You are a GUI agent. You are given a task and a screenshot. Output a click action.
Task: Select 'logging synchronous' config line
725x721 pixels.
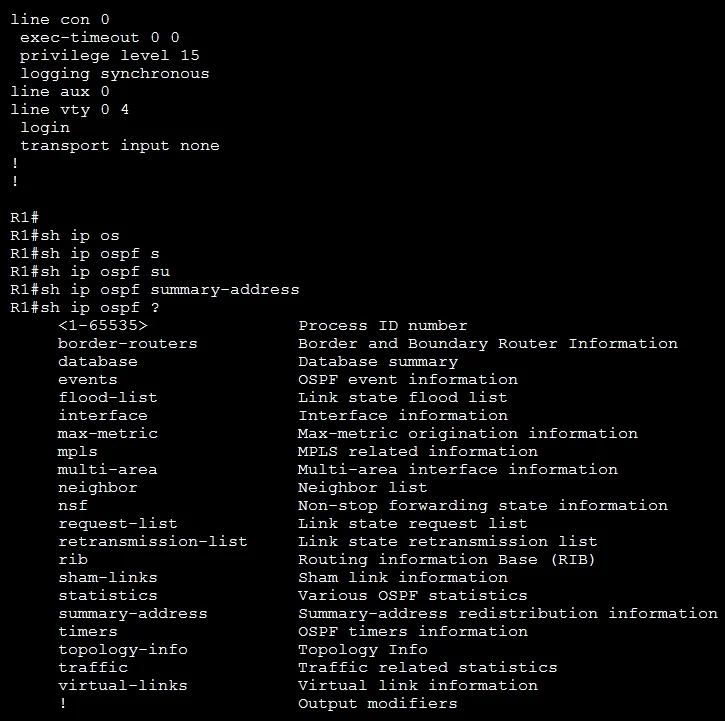coord(115,74)
